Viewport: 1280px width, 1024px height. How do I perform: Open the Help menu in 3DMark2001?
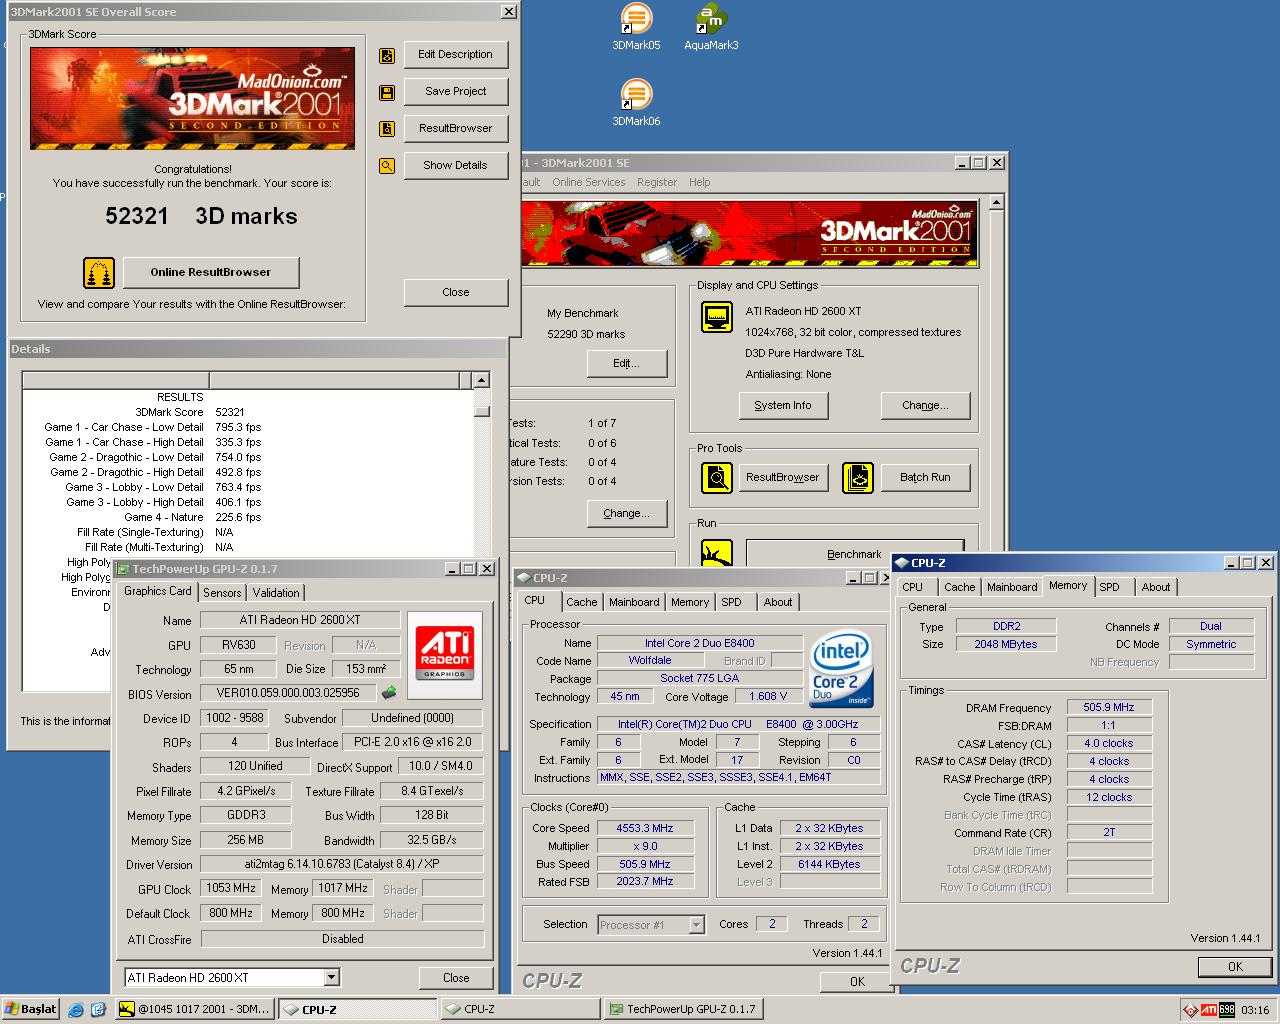click(x=700, y=182)
